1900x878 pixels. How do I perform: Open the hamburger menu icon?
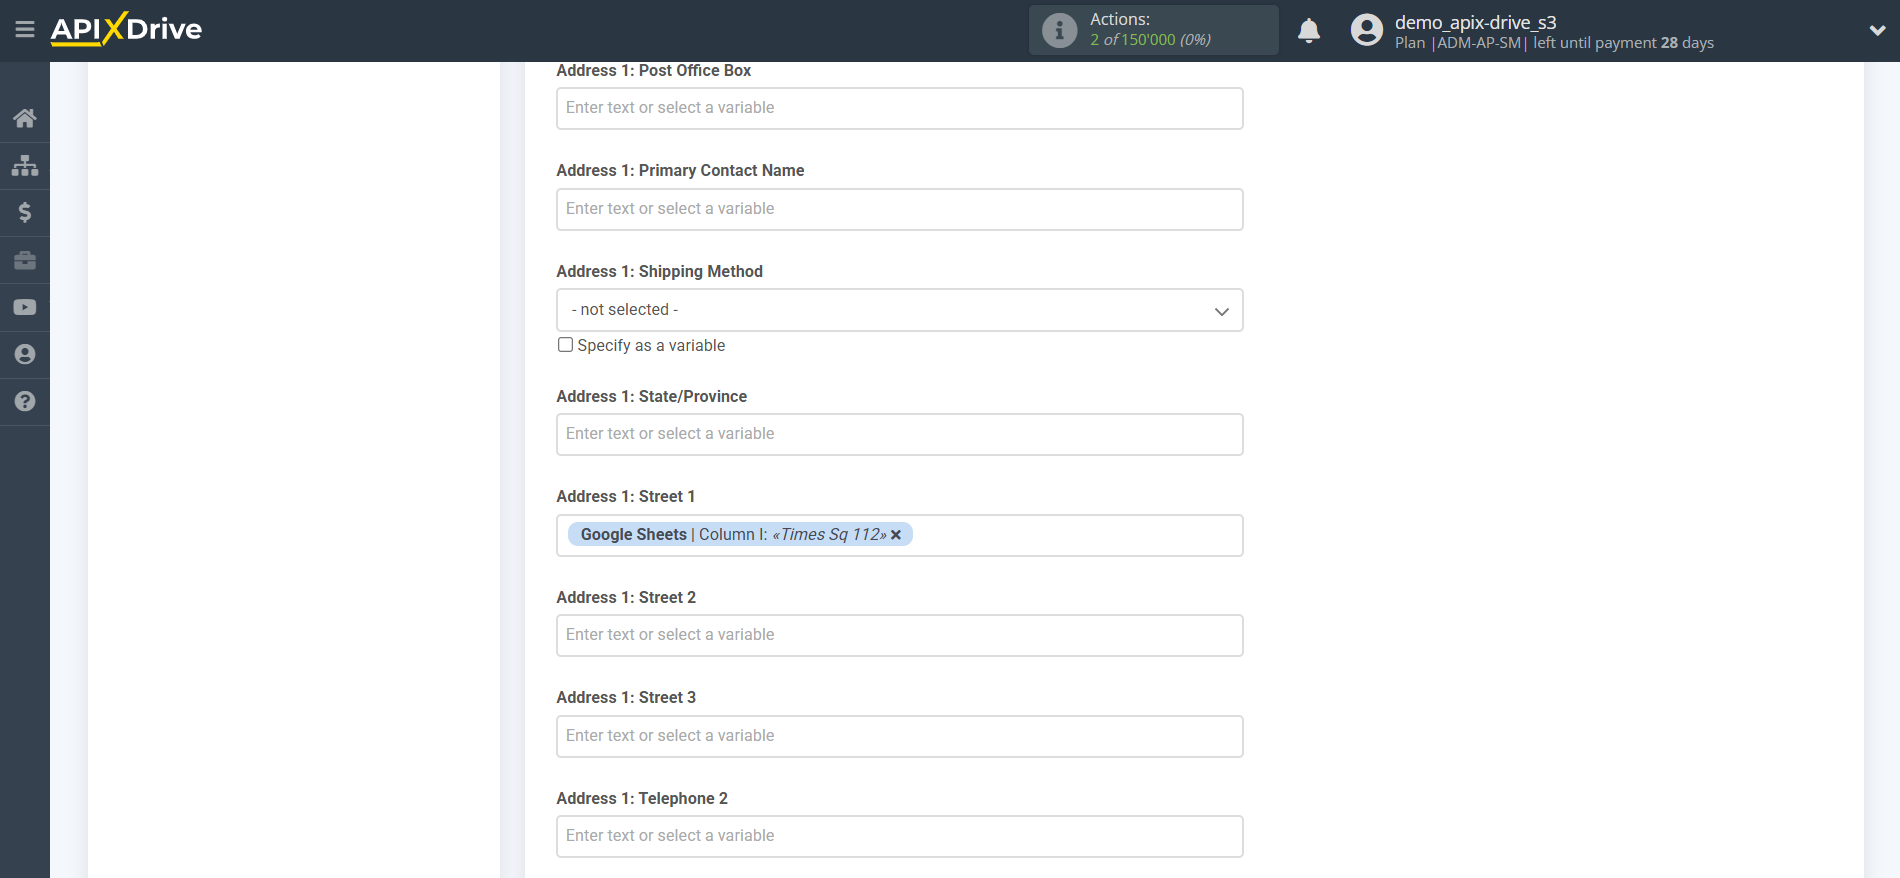25,29
